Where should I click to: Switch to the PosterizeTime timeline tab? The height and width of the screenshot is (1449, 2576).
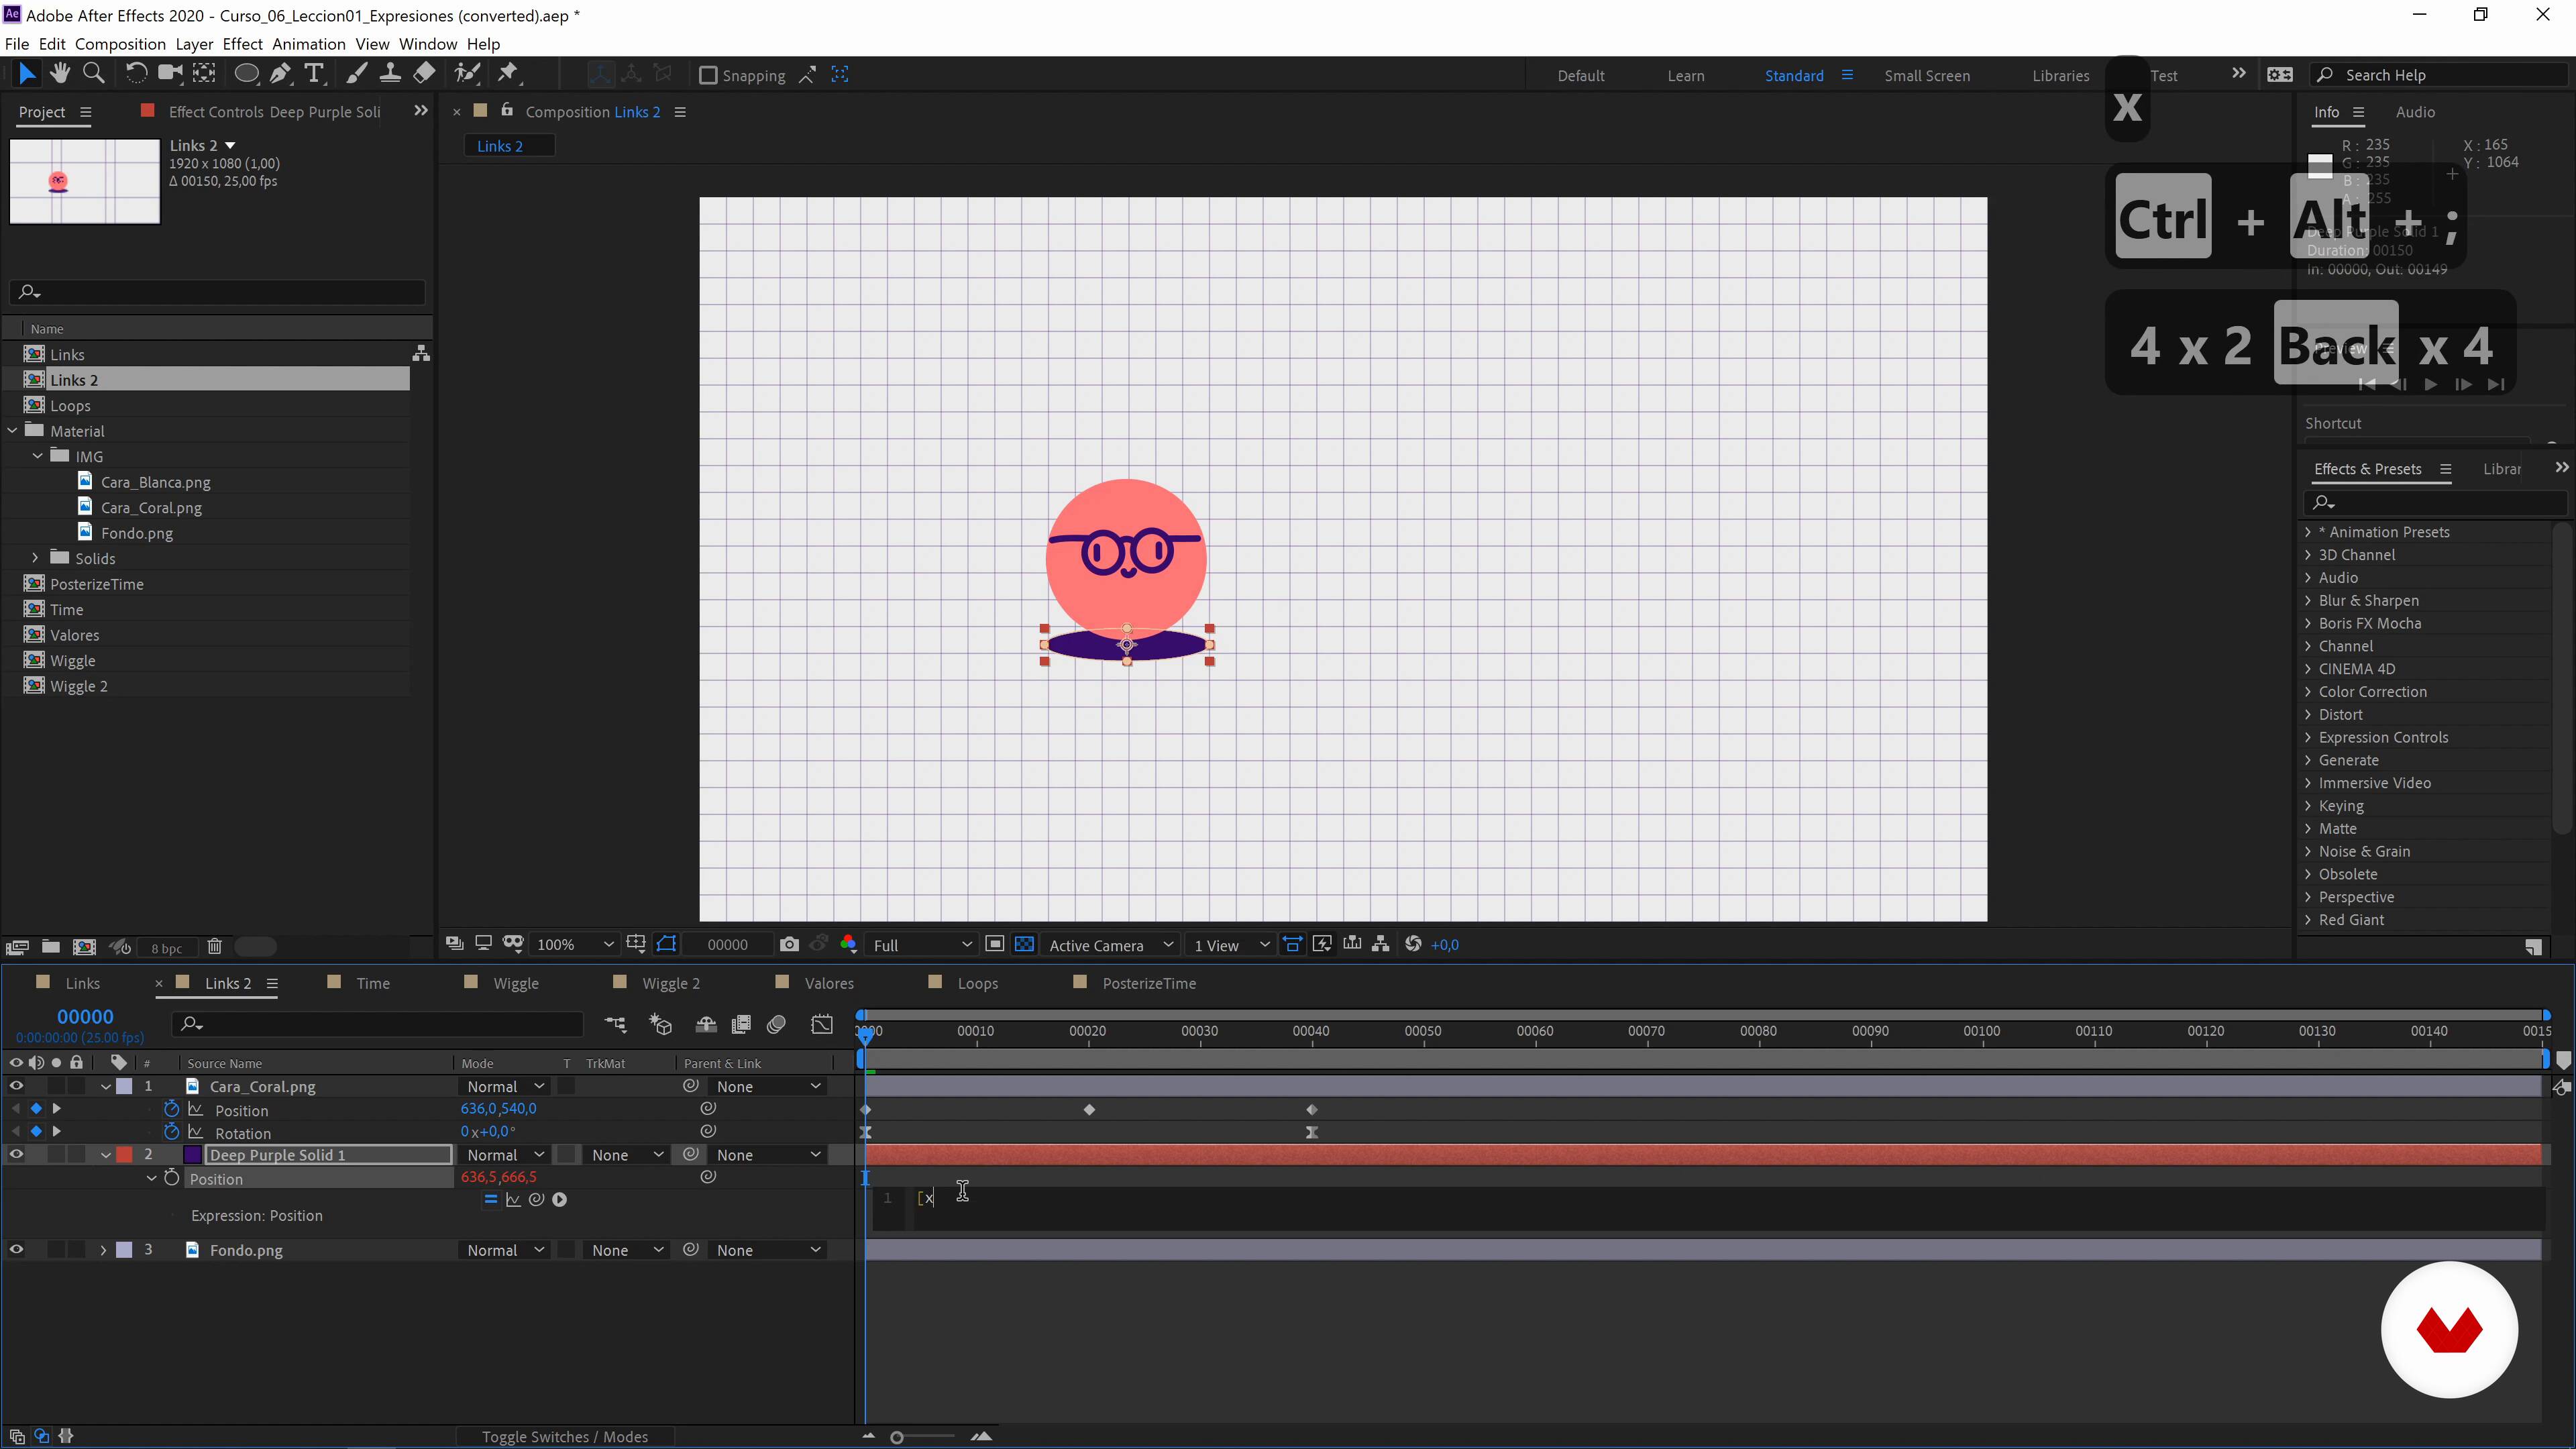(1149, 983)
